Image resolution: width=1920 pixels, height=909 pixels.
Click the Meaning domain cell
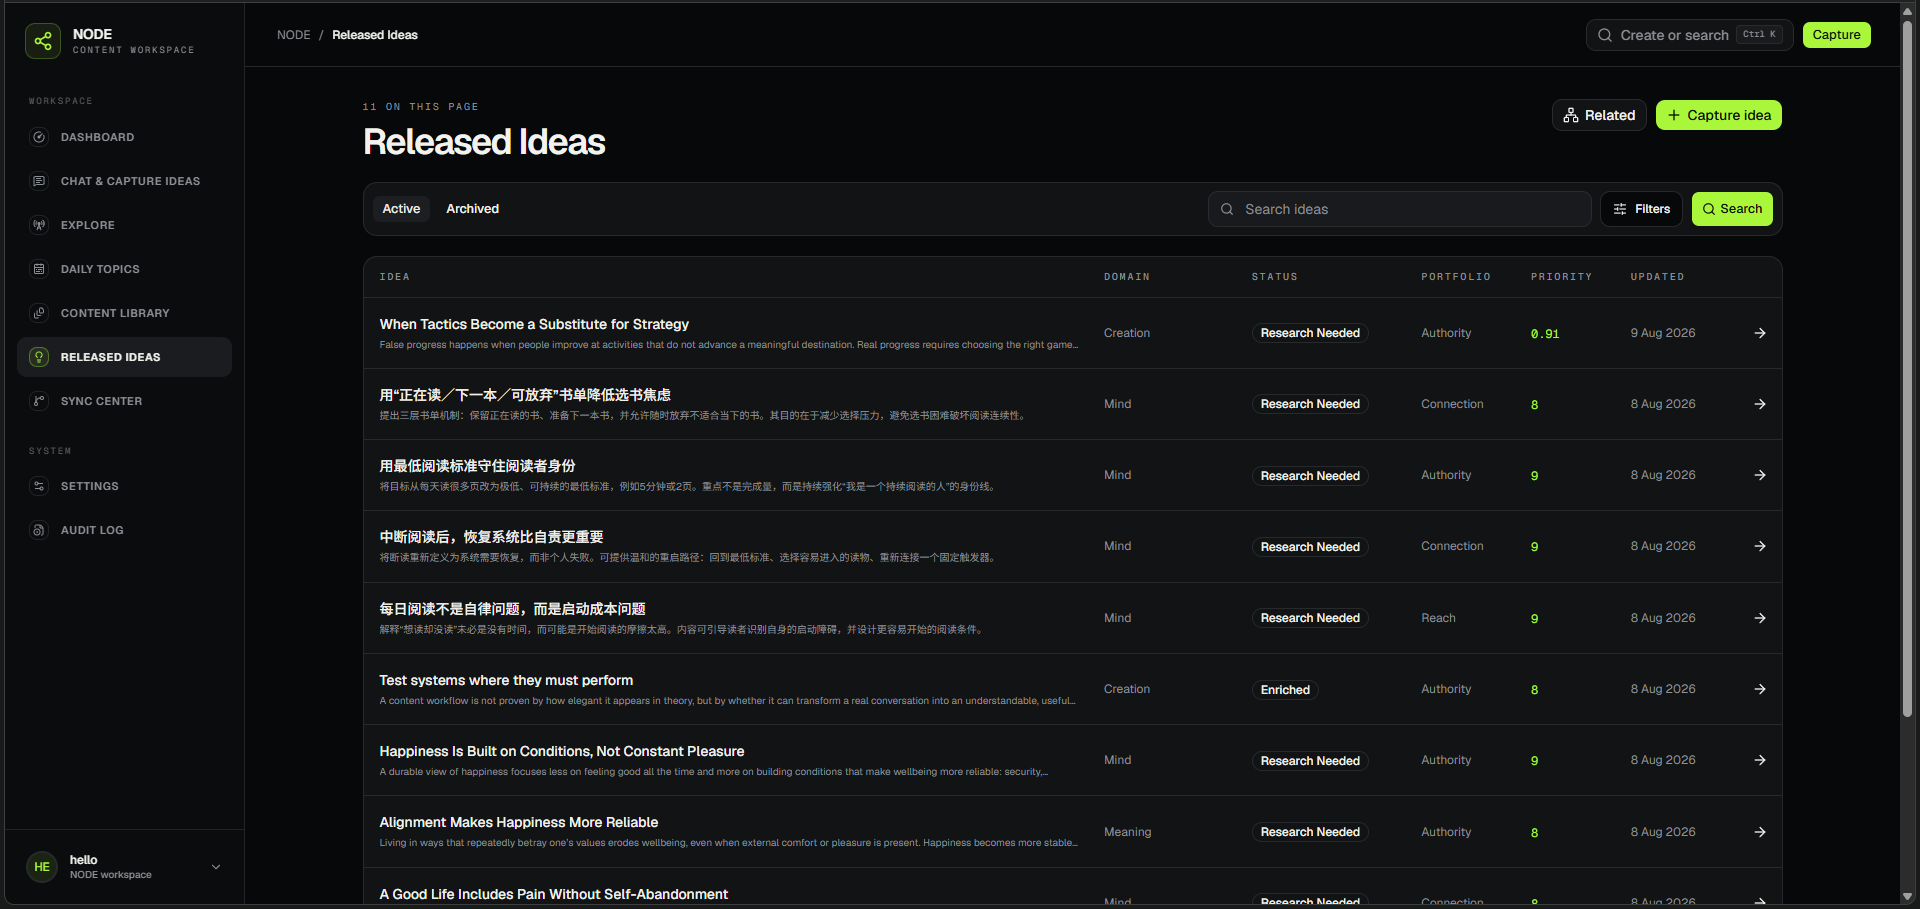coord(1127,832)
